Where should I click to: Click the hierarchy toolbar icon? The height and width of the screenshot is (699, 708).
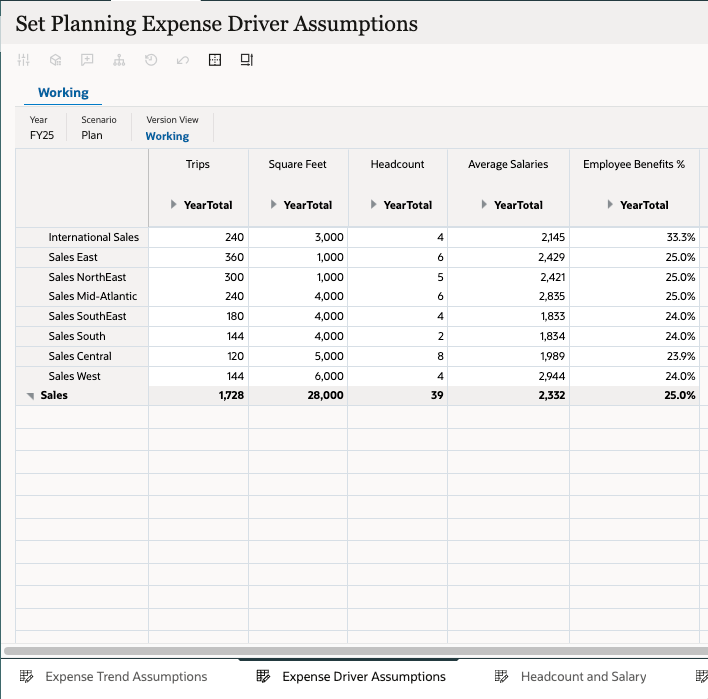pyautogui.click(x=119, y=60)
